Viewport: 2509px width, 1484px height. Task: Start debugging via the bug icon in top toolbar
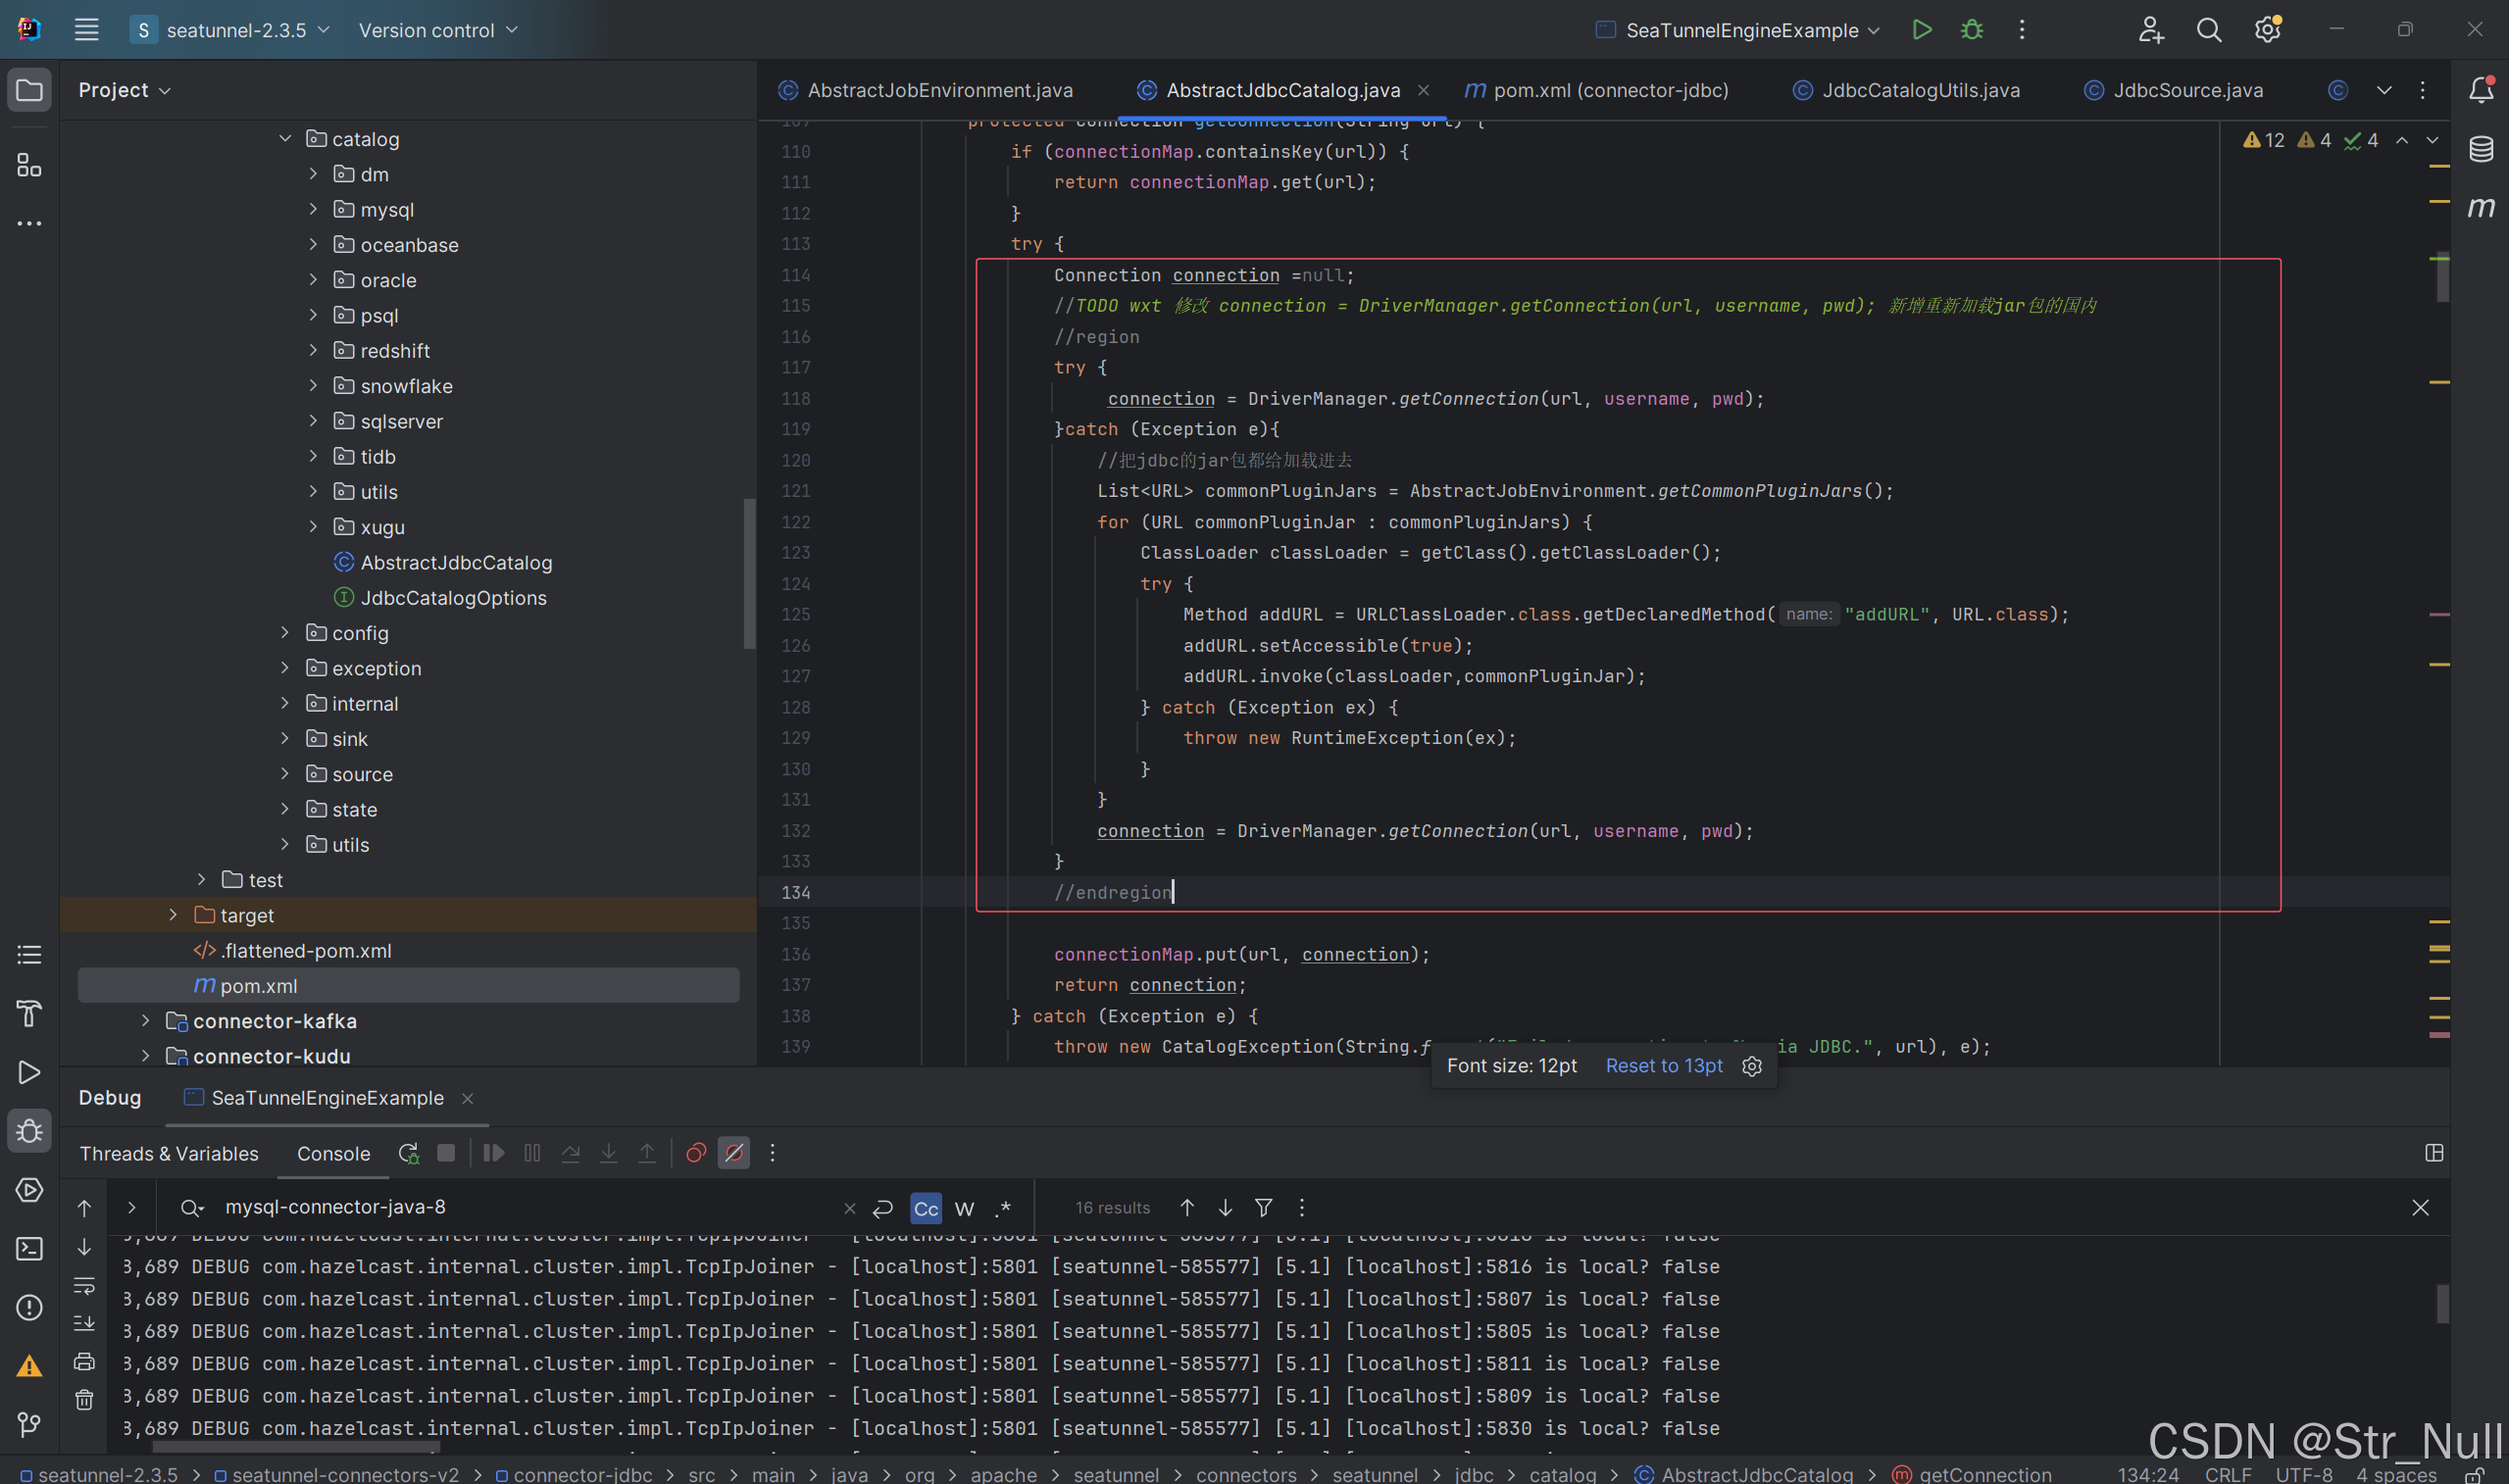[1971, 30]
